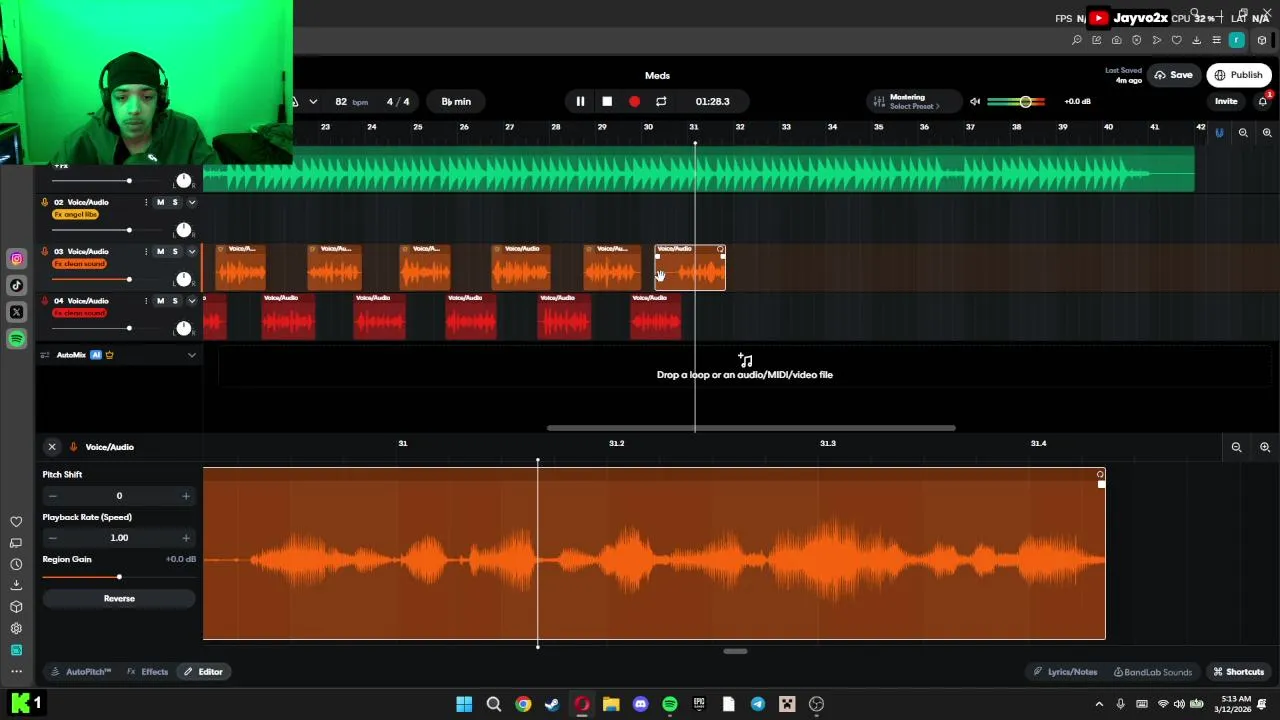The height and width of the screenshot is (720, 1280).
Task: Zoom in the editor waveform view
Action: click(1265, 448)
